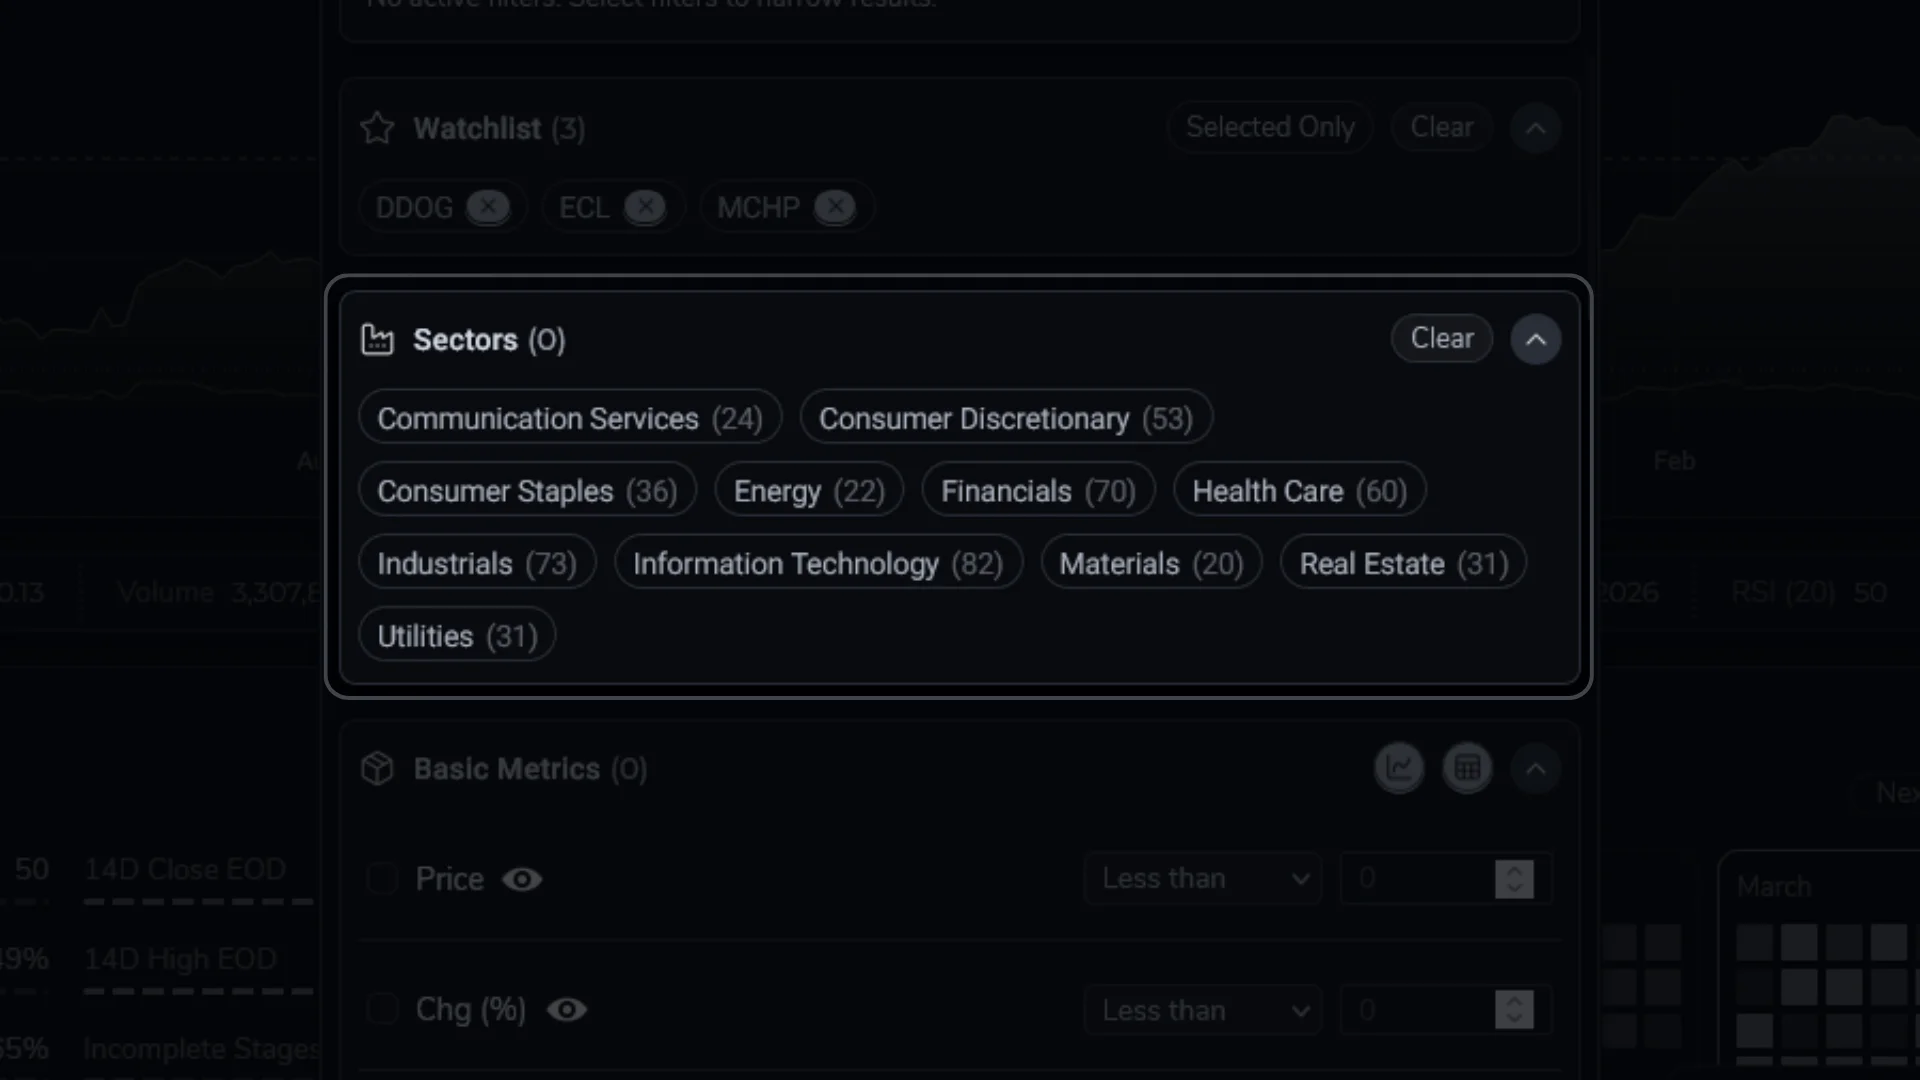
Task: Open the table view in Basic Metrics
Action: pos(1468,768)
